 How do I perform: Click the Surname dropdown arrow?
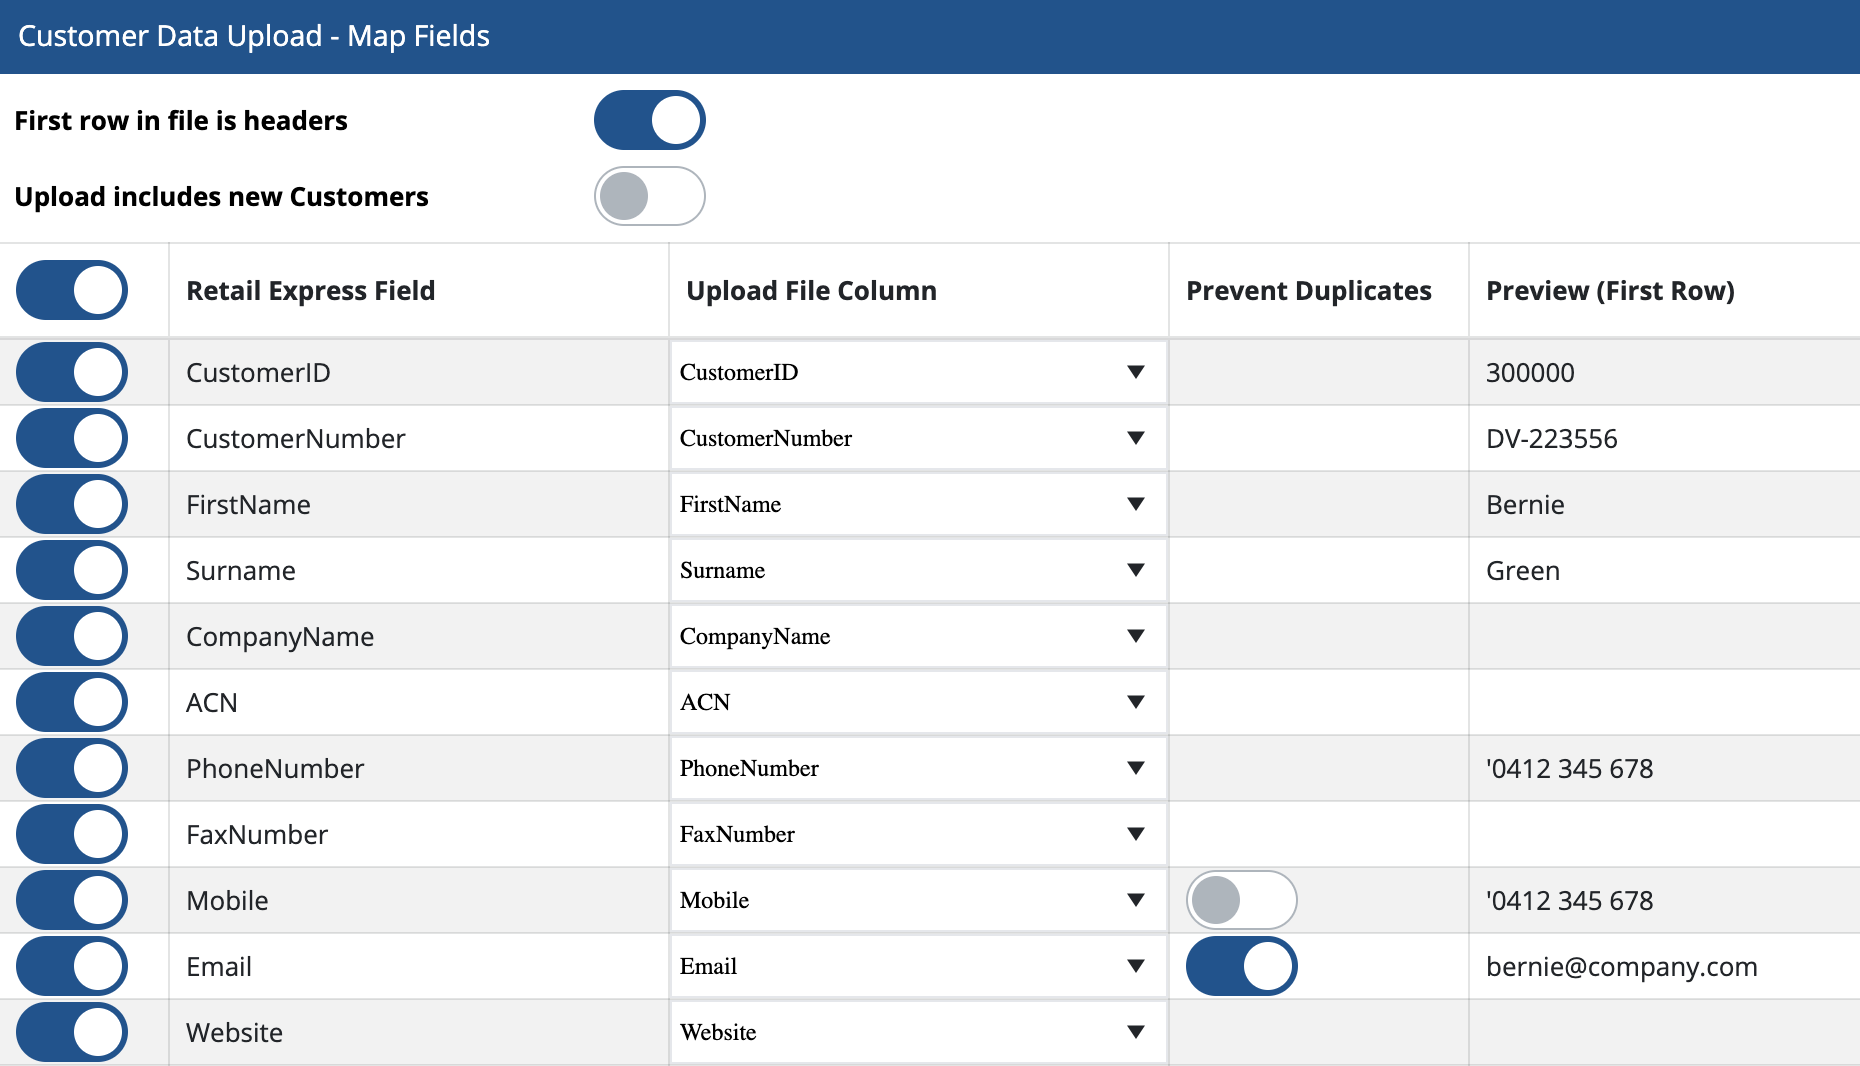coord(1135,570)
